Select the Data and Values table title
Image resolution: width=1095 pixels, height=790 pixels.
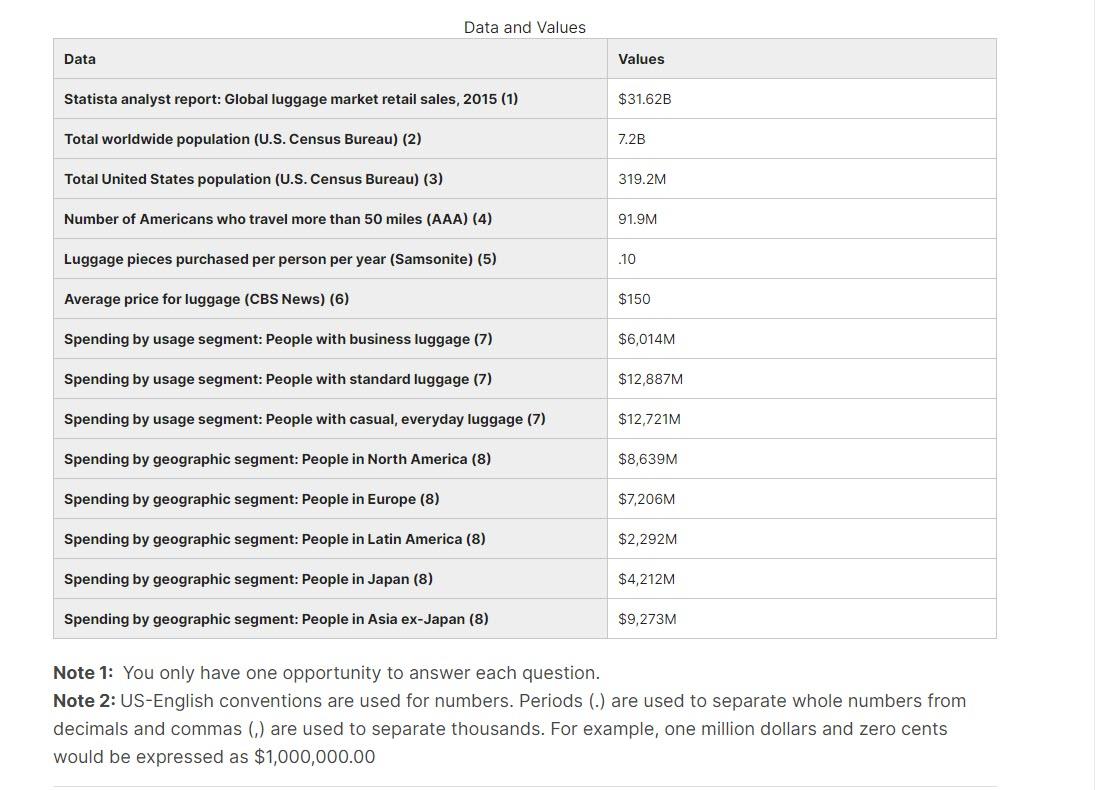[x=524, y=27]
